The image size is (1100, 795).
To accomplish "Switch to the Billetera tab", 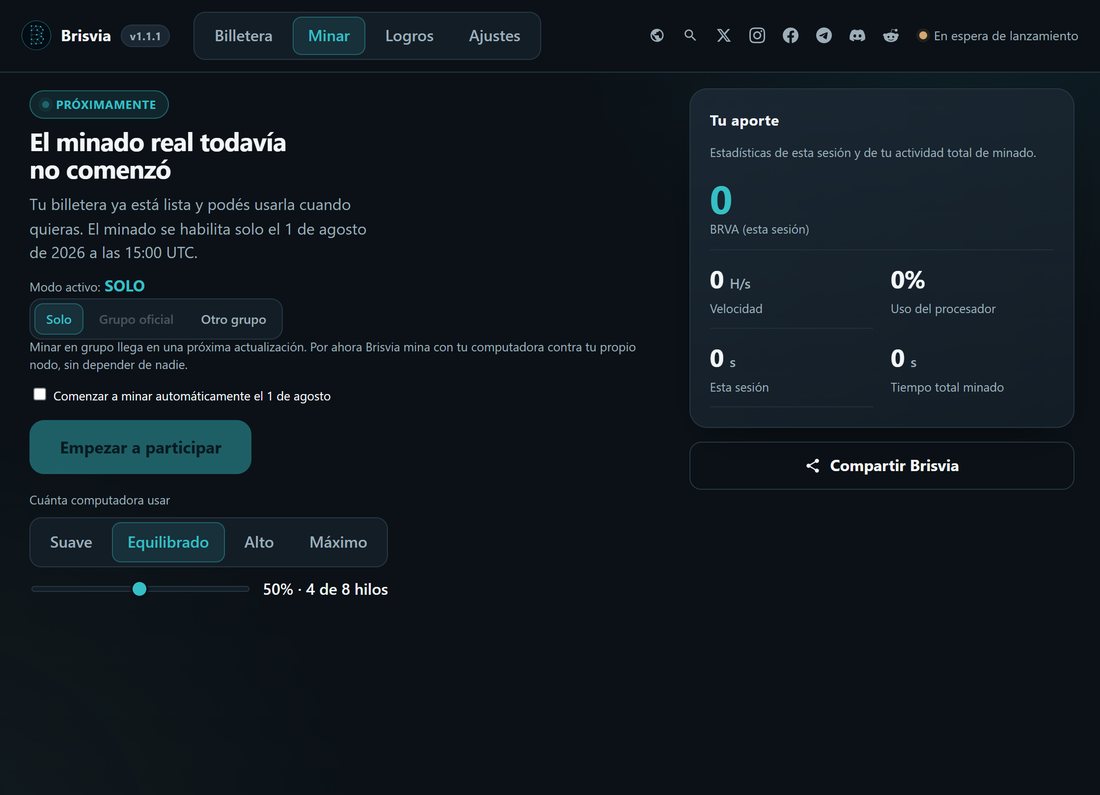I will click(x=243, y=36).
